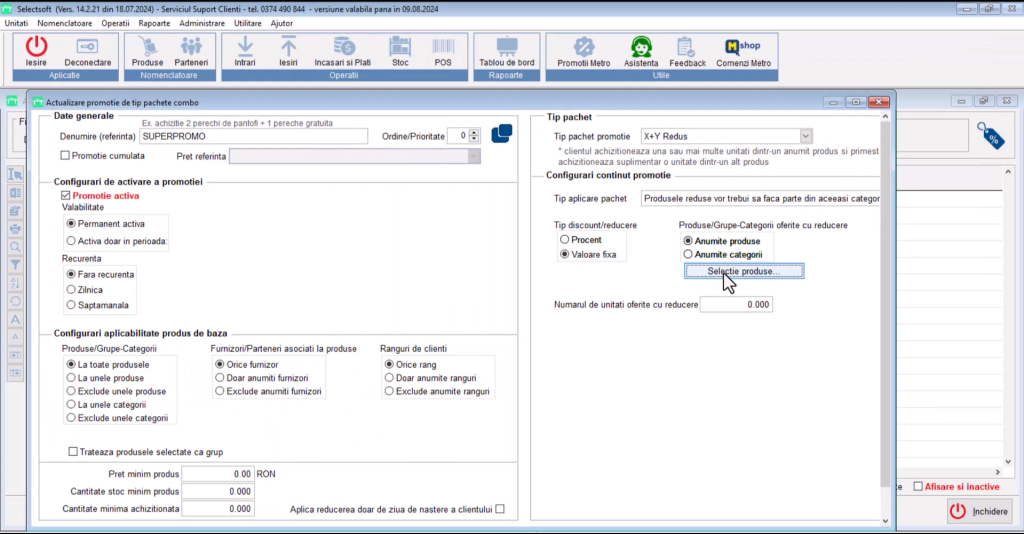This screenshot has height=534, width=1024.
Task: Open the Administrare menu
Action: [202, 23]
